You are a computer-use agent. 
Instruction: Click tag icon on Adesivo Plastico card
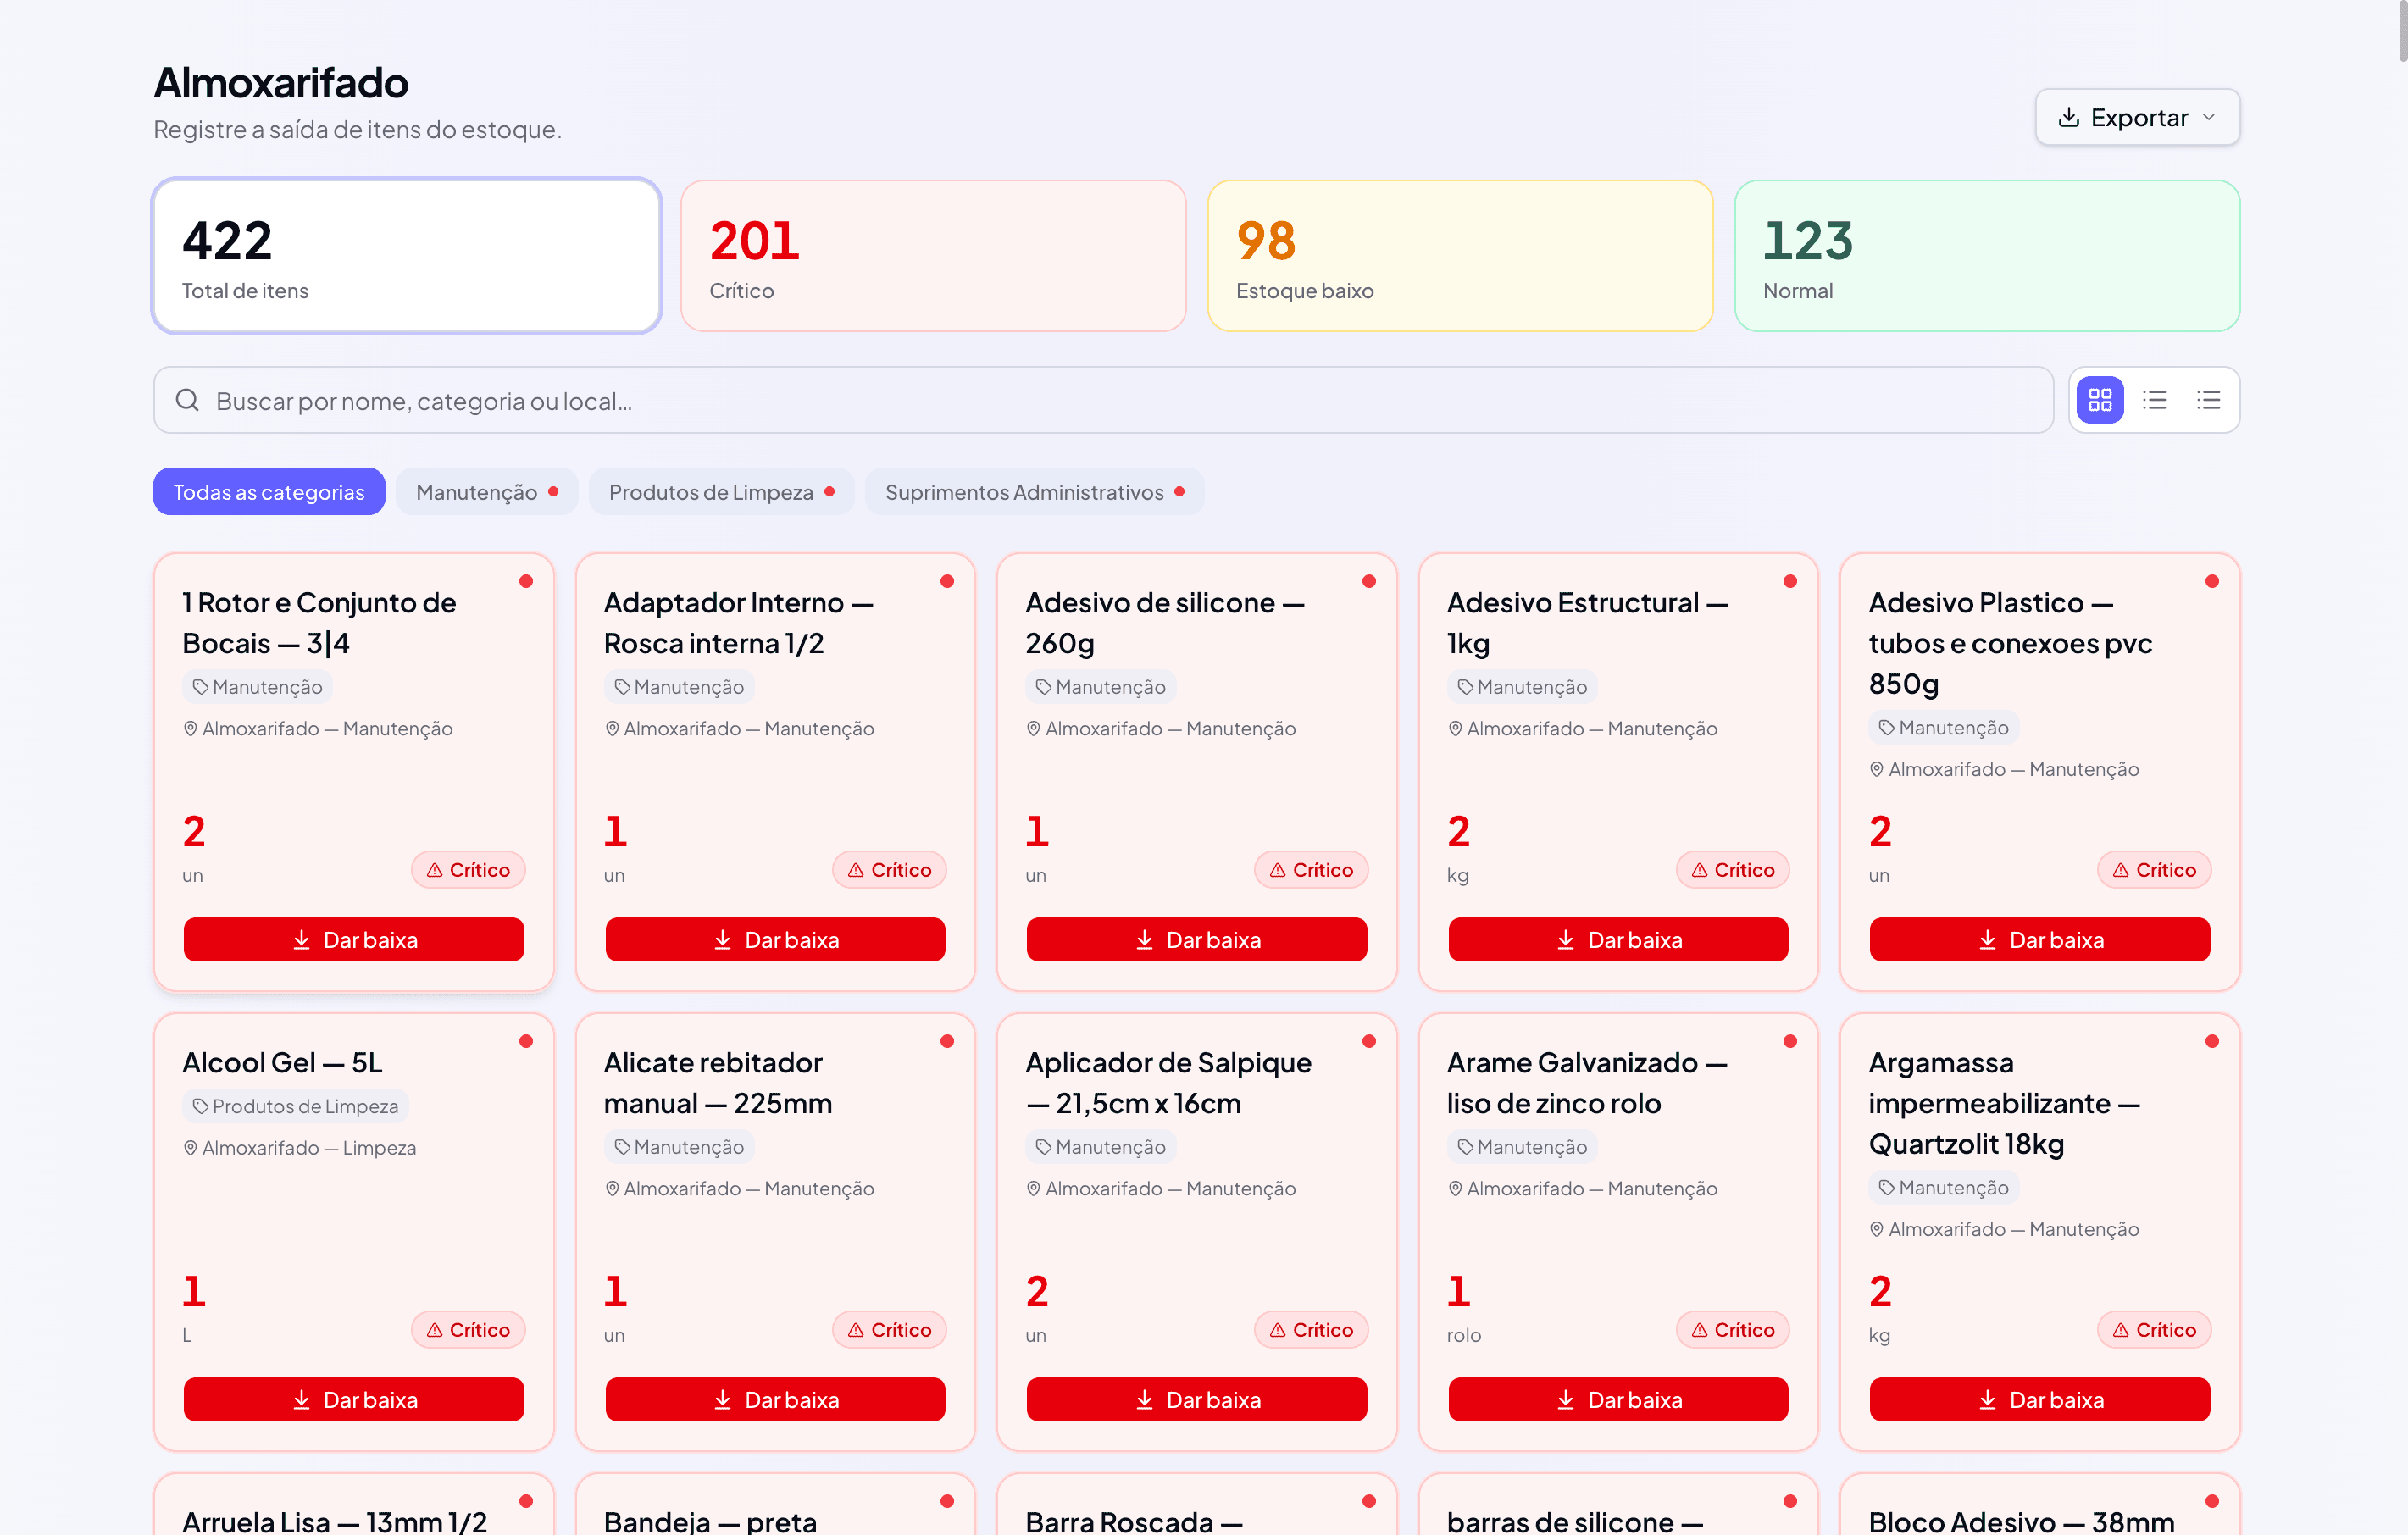(x=1887, y=728)
